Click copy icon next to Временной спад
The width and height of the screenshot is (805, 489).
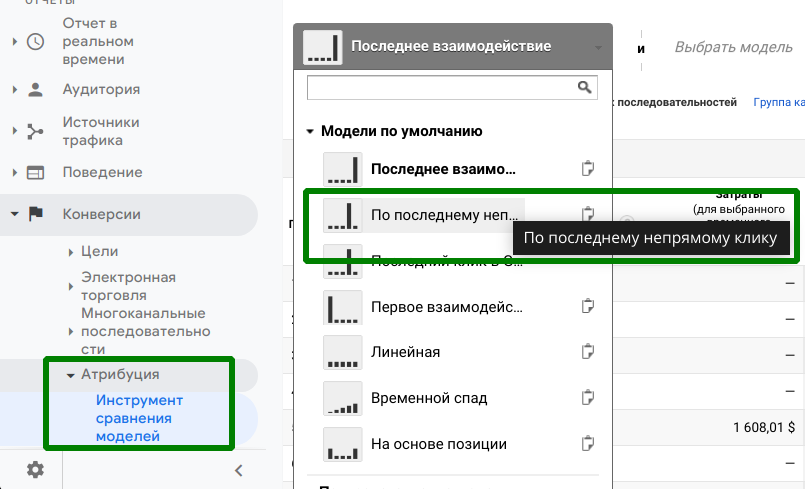click(589, 398)
